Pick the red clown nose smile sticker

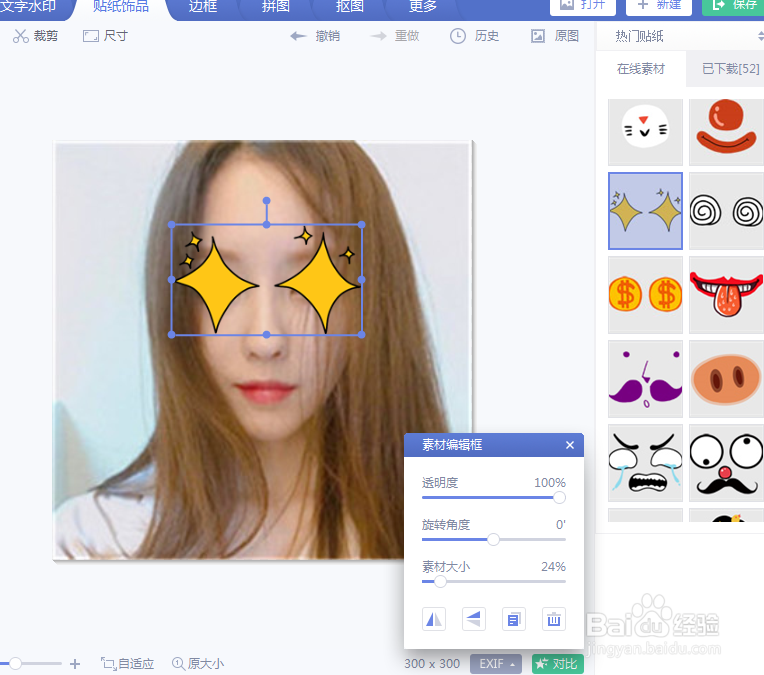click(x=726, y=132)
